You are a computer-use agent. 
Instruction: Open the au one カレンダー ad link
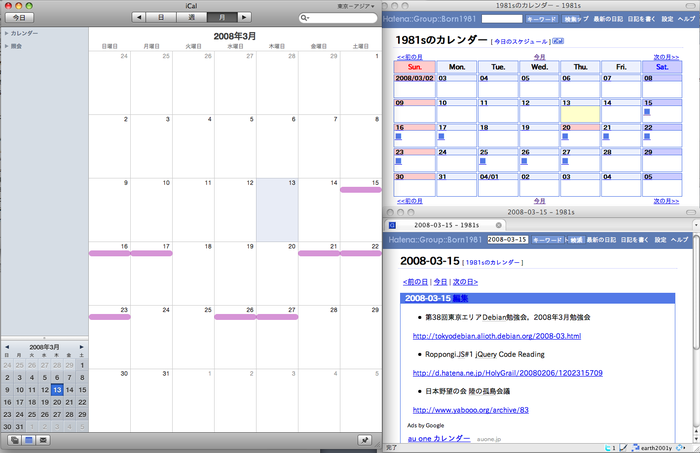[x=439, y=438]
